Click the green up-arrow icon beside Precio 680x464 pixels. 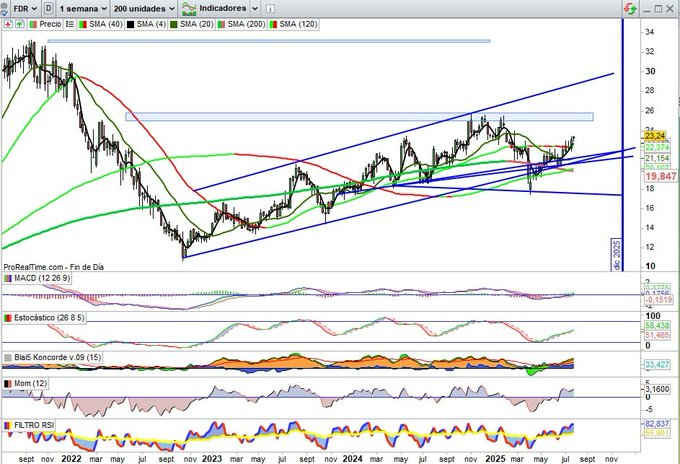[x=20, y=24]
